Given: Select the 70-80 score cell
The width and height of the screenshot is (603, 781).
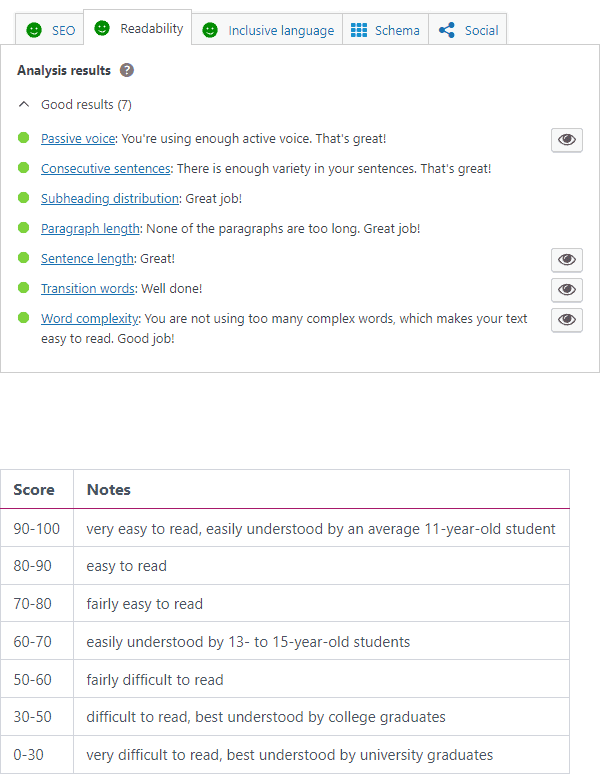Looking at the screenshot, I should (37, 604).
